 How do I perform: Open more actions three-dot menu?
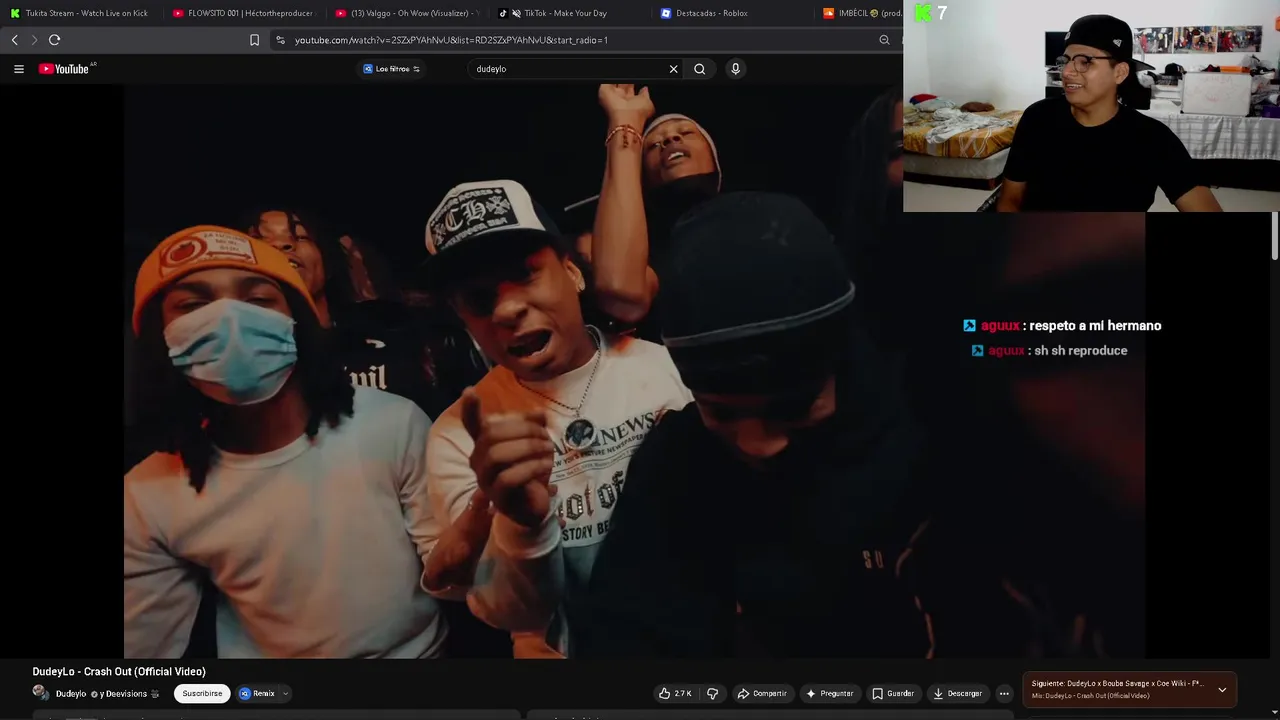(1004, 693)
